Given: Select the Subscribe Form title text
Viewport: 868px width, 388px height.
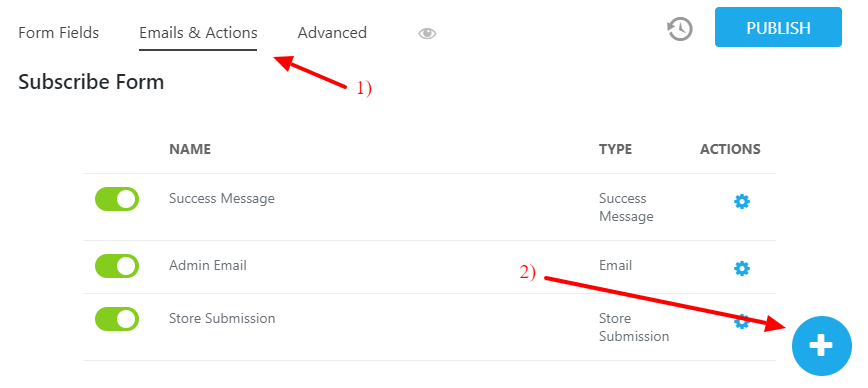Looking at the screenshot, I should point(91,82).
